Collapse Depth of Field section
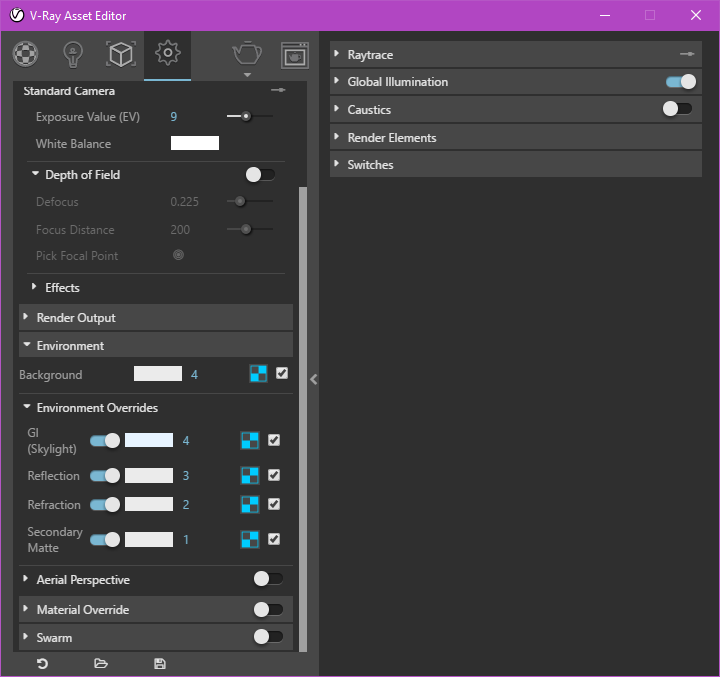 tap(35, 174)
